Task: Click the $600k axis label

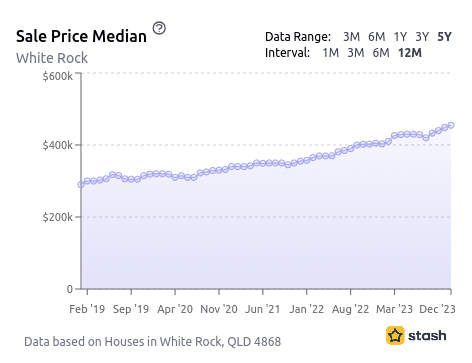Action: tap(57, 76)
